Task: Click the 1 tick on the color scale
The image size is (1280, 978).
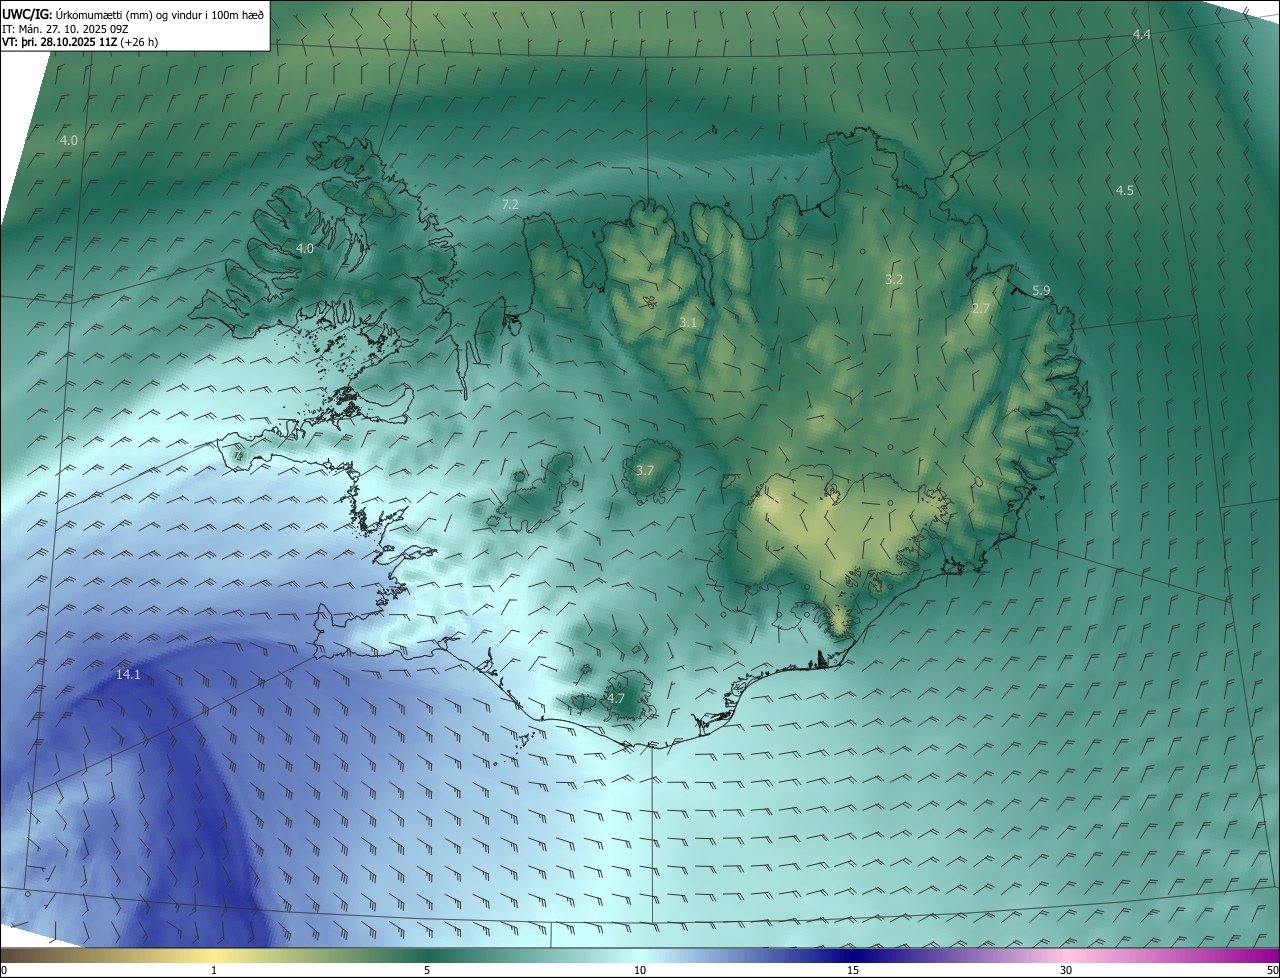Action: [214, 970]
